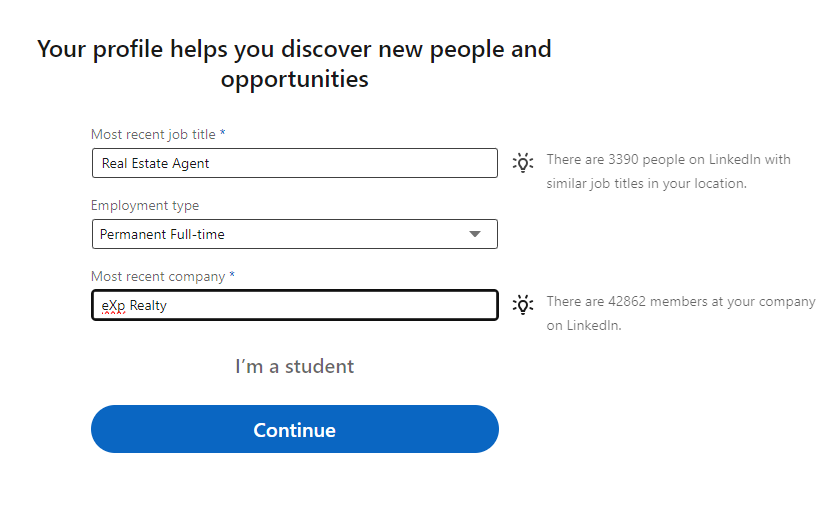This screenshot has height=505, width=839.
Task: Click the underlined misspelled word eXp
Action: click(113, 306)
